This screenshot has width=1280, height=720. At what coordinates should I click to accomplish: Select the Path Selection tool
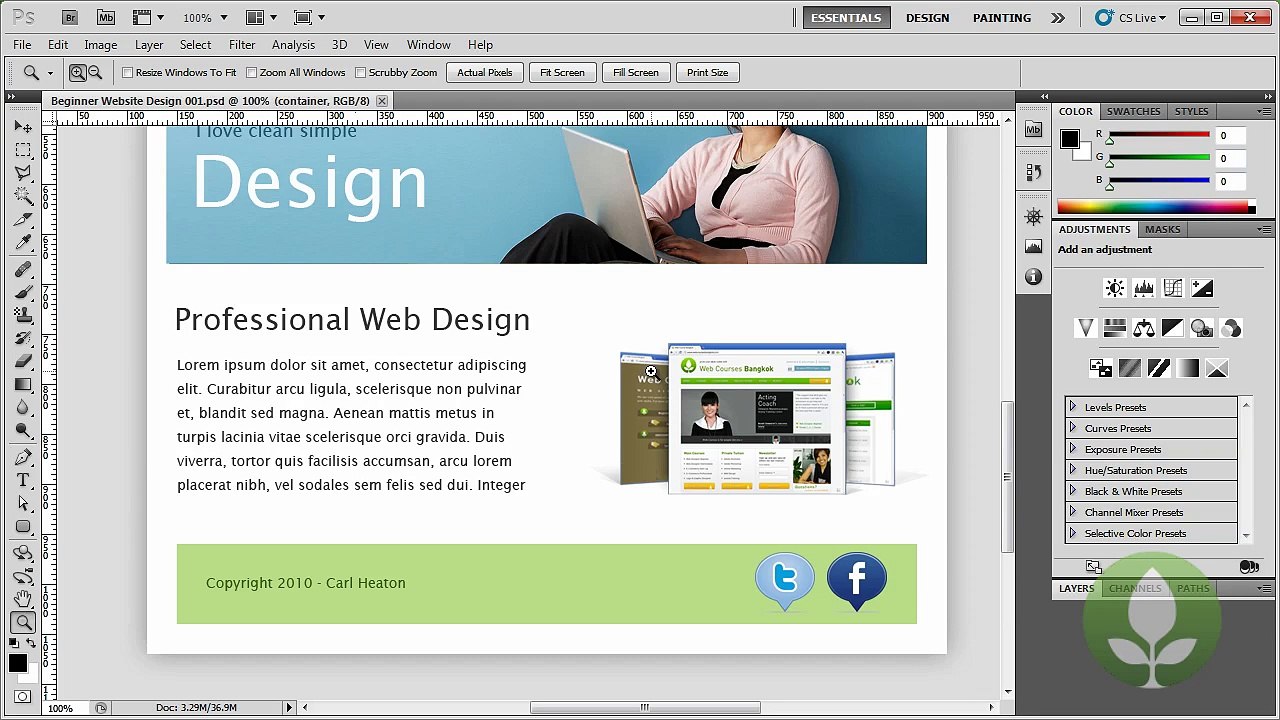23,504
